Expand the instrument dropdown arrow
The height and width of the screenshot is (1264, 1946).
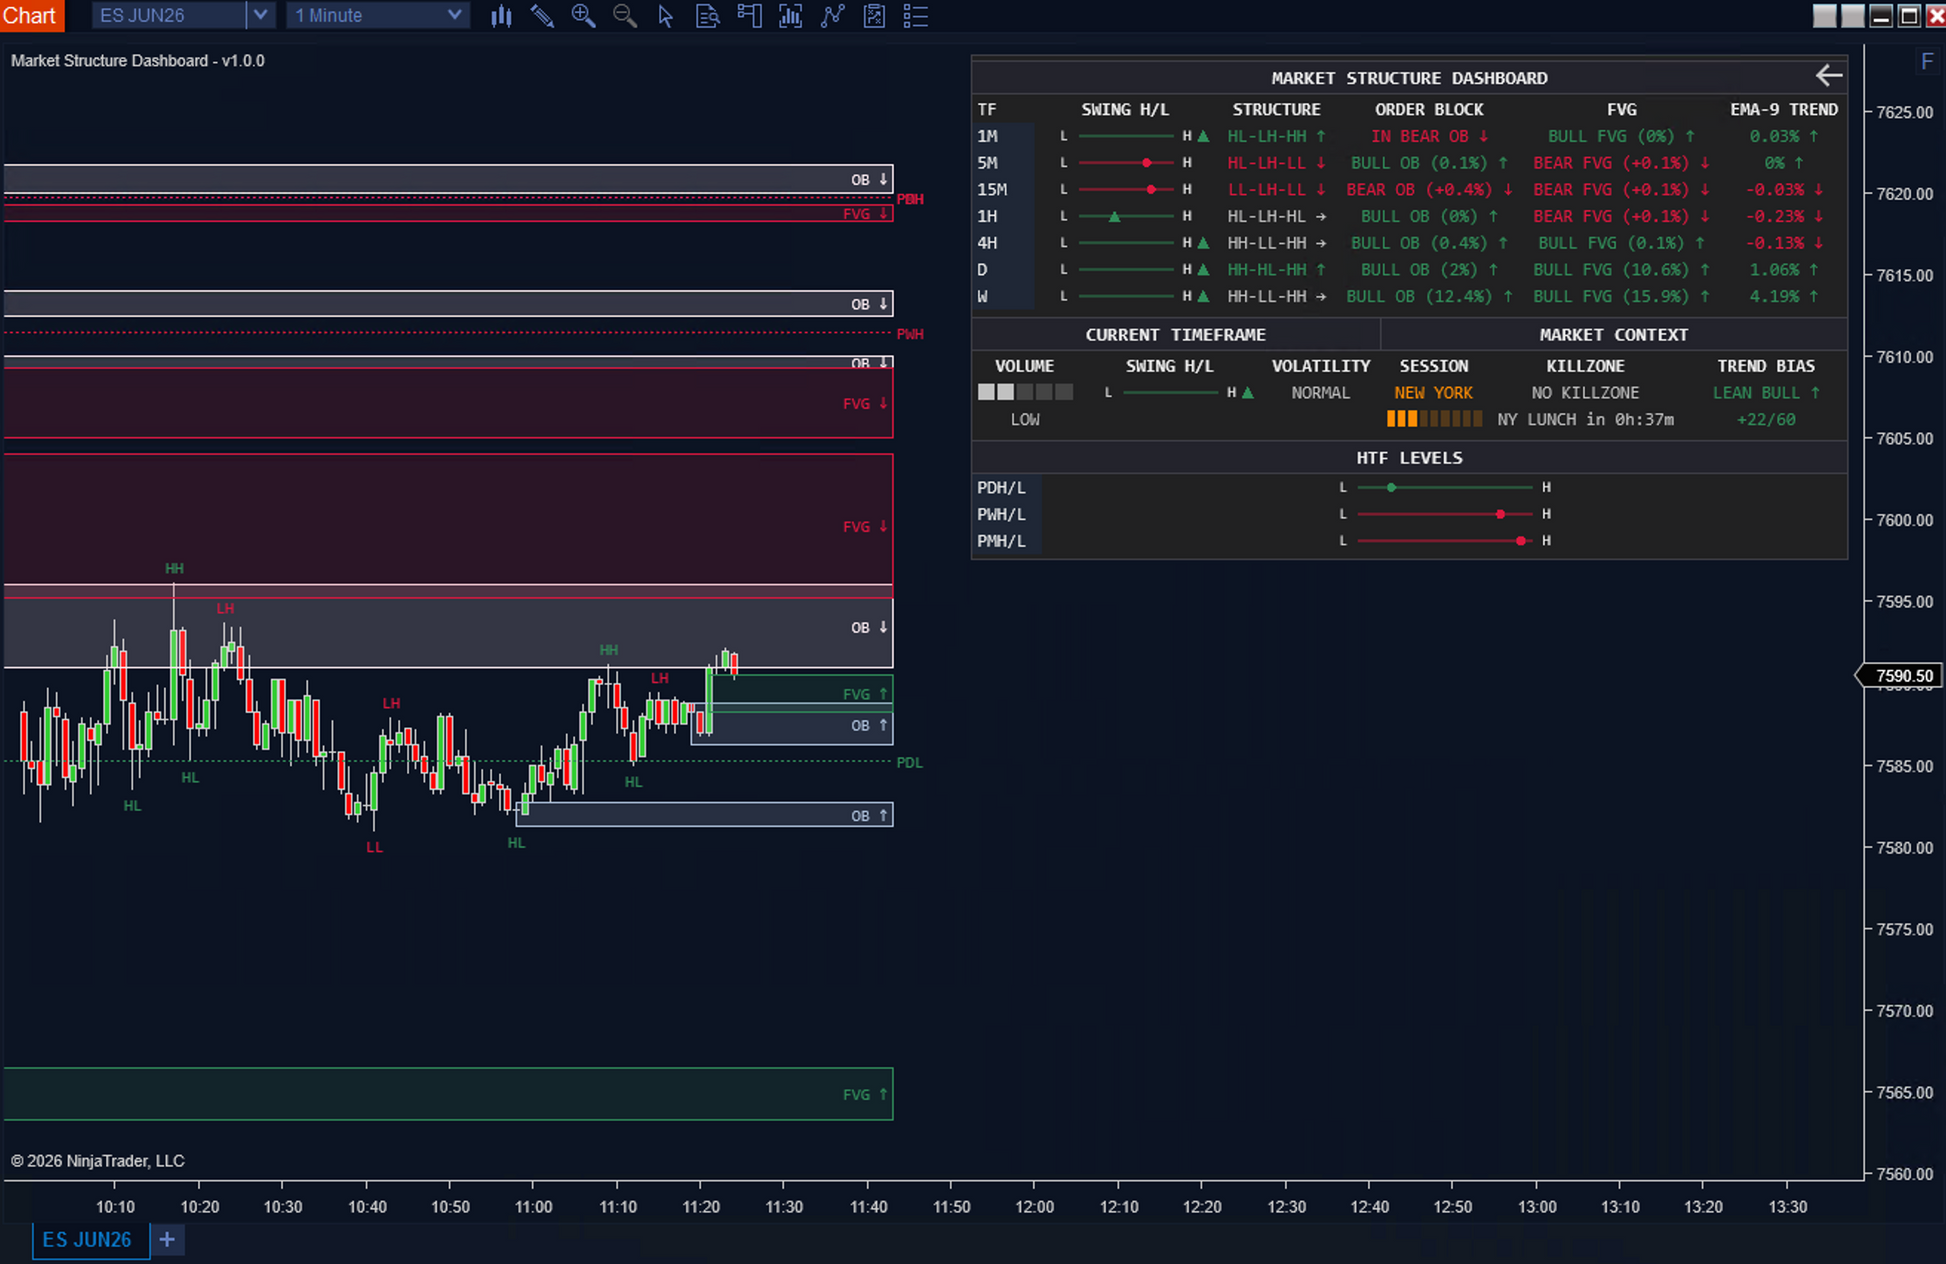pos(260,15)
